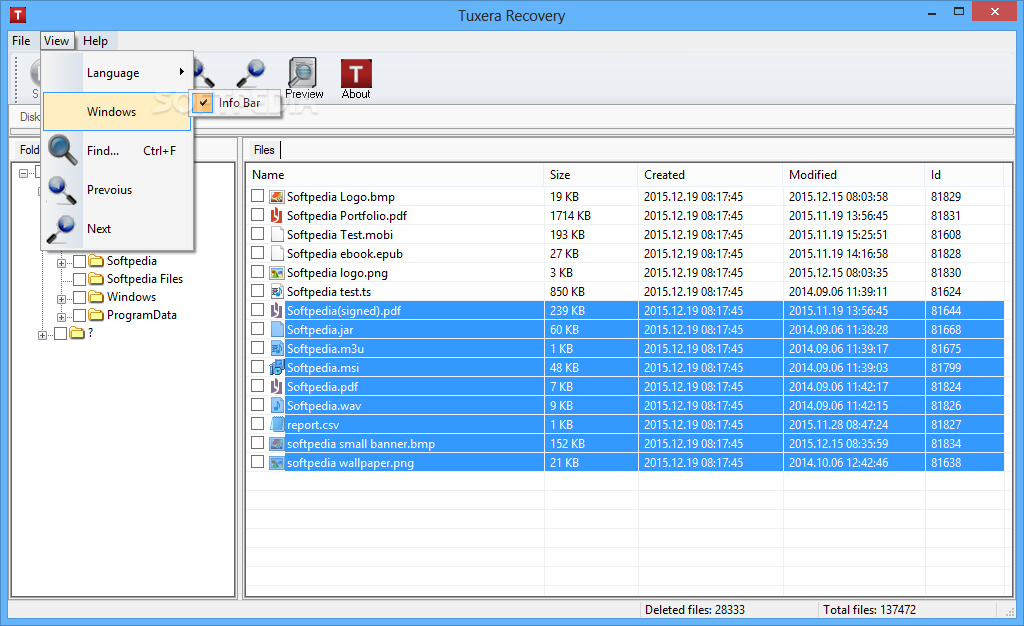This screenshot has height=626, width=1024.
Task: Click the Tuxera app icon in title bar
Action: click(18, 14)
